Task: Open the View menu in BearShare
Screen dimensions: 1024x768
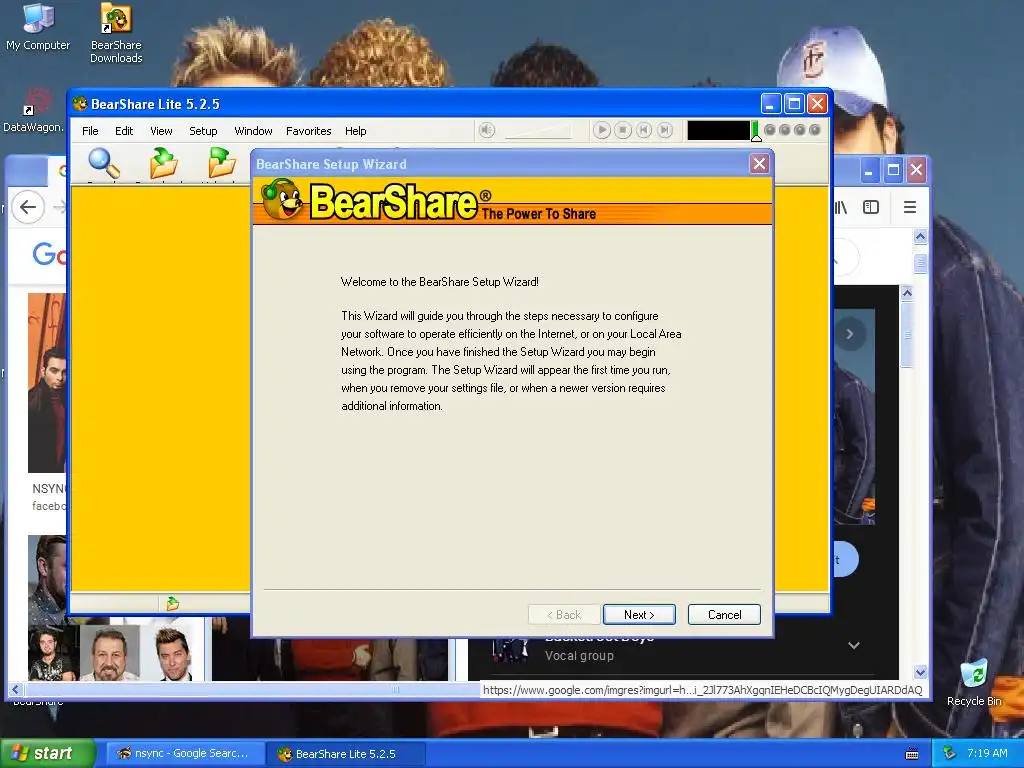Action: [x=161, y=131]
